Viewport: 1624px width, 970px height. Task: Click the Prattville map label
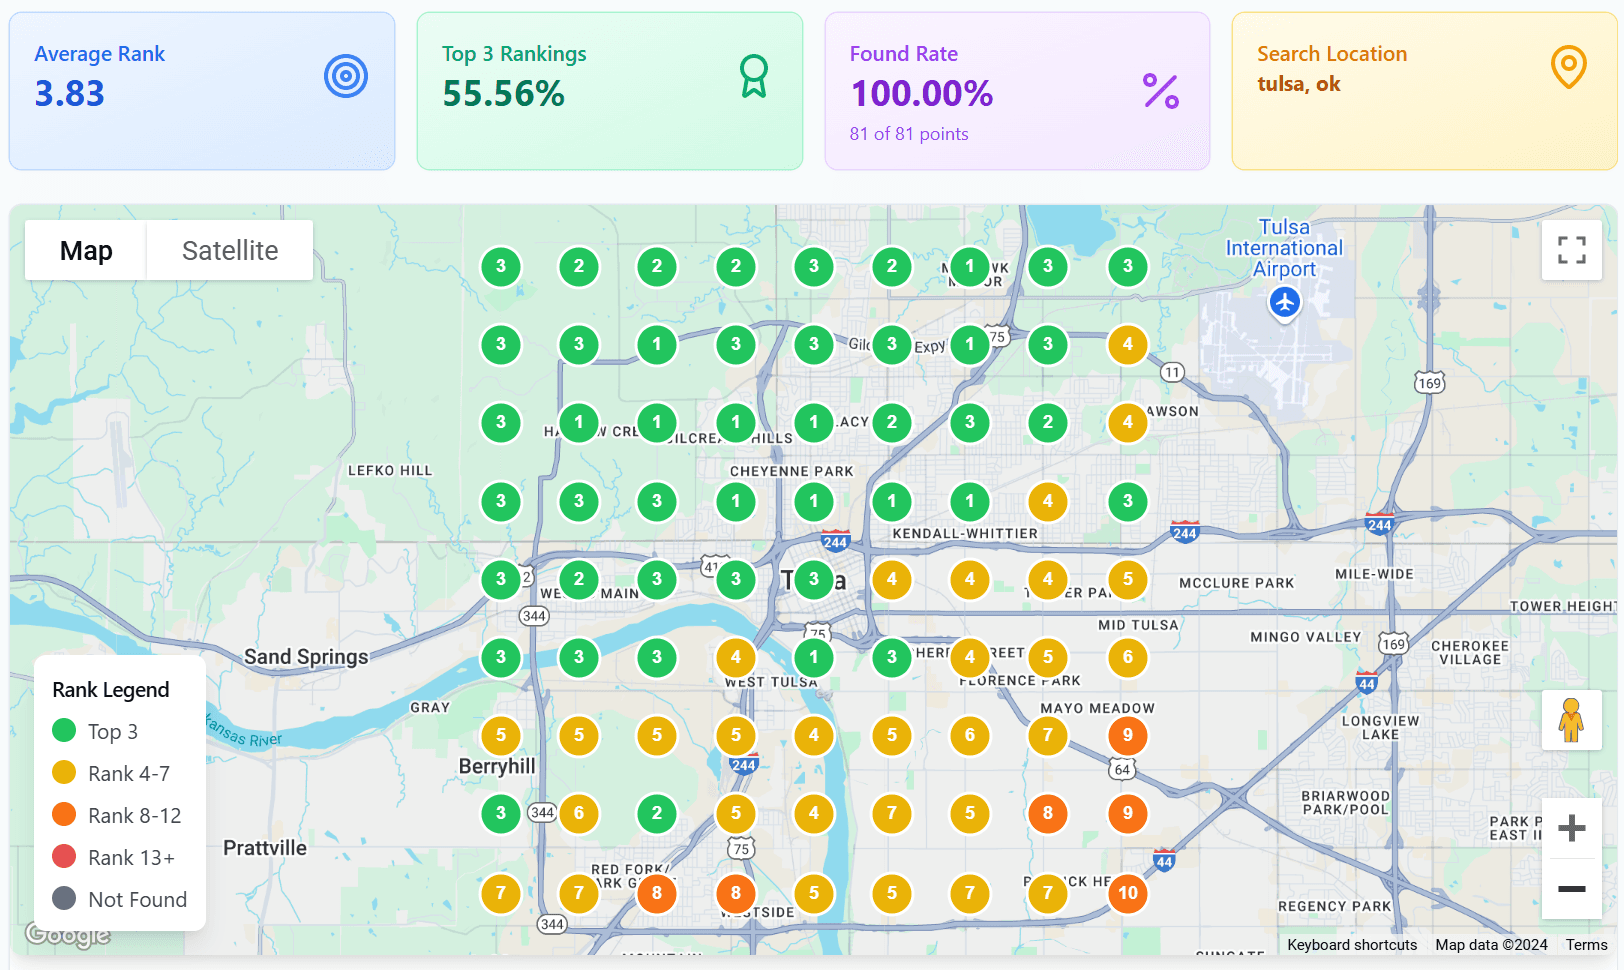(x=265, y=848)
